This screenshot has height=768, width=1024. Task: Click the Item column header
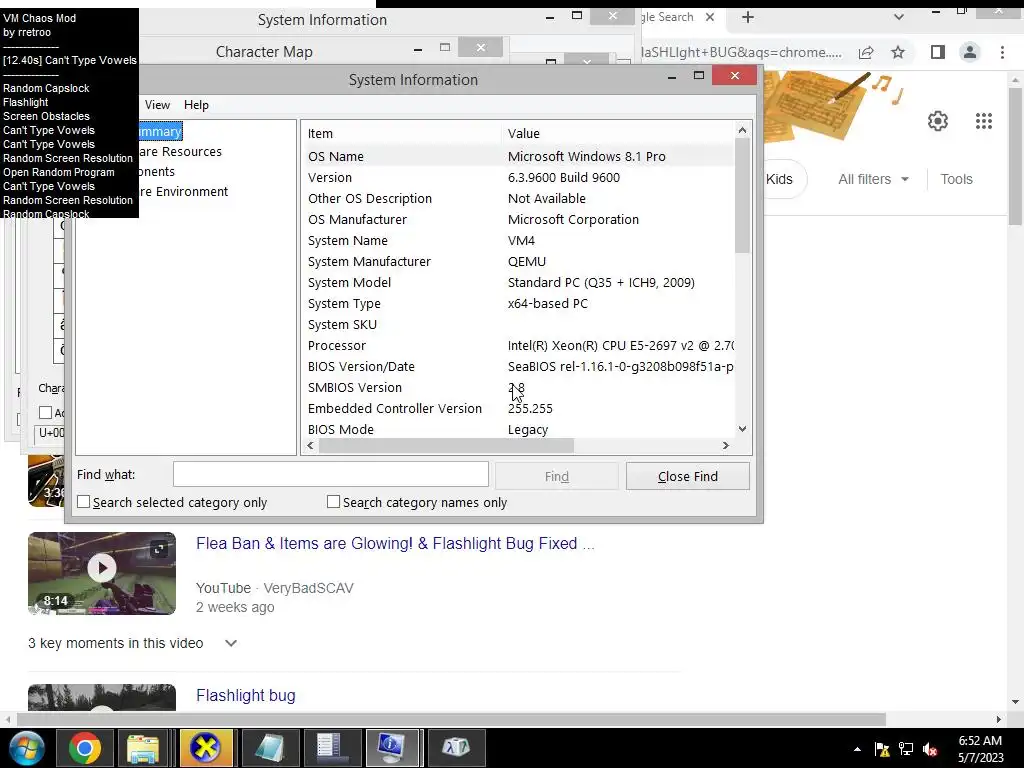pyautogui.click(x=402, y=133)
